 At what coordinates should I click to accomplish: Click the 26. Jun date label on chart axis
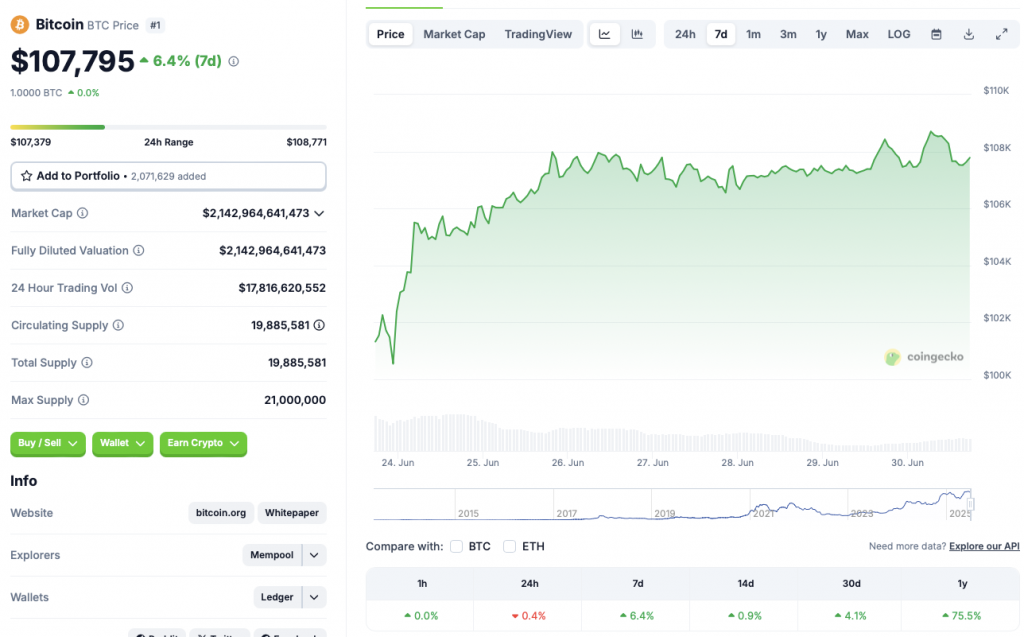[568, 463]
